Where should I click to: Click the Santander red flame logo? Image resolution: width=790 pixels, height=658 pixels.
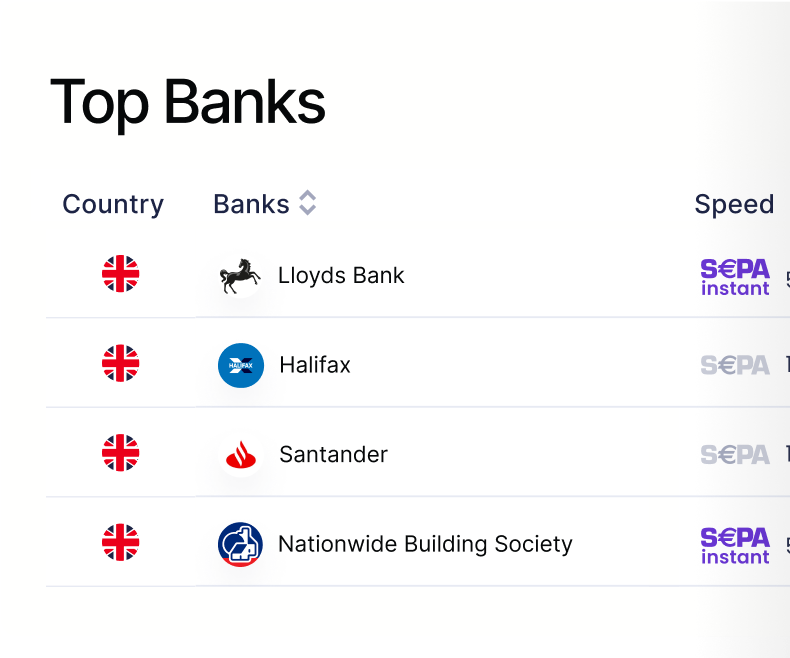tap(241, 454)
